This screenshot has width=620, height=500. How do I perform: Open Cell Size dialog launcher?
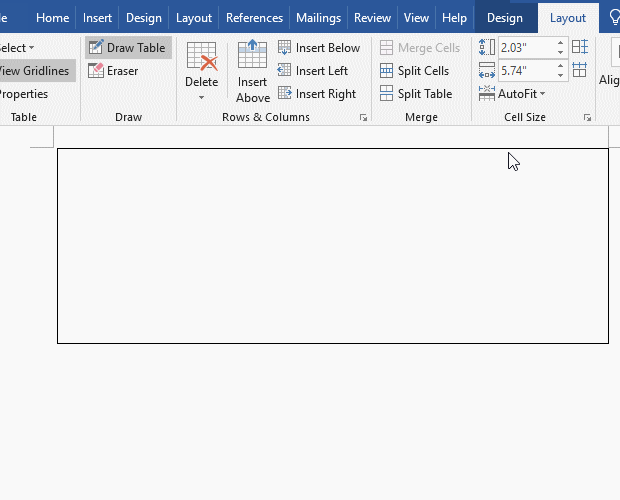coord(587,118)
